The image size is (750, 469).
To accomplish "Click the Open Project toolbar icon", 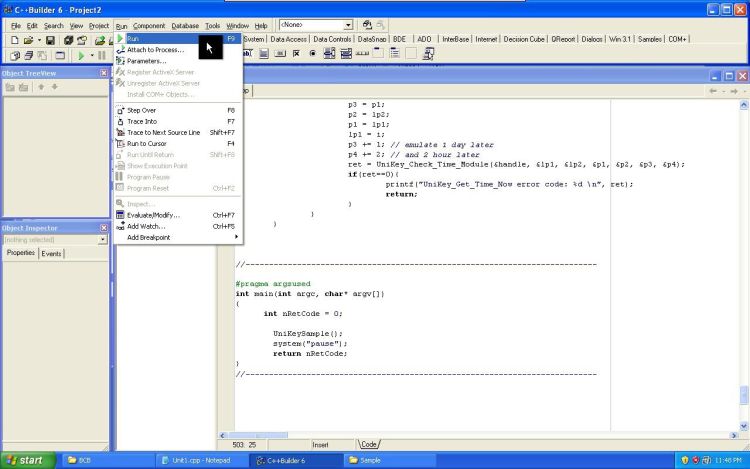I will pyautogui.click(x=82, y=41).
